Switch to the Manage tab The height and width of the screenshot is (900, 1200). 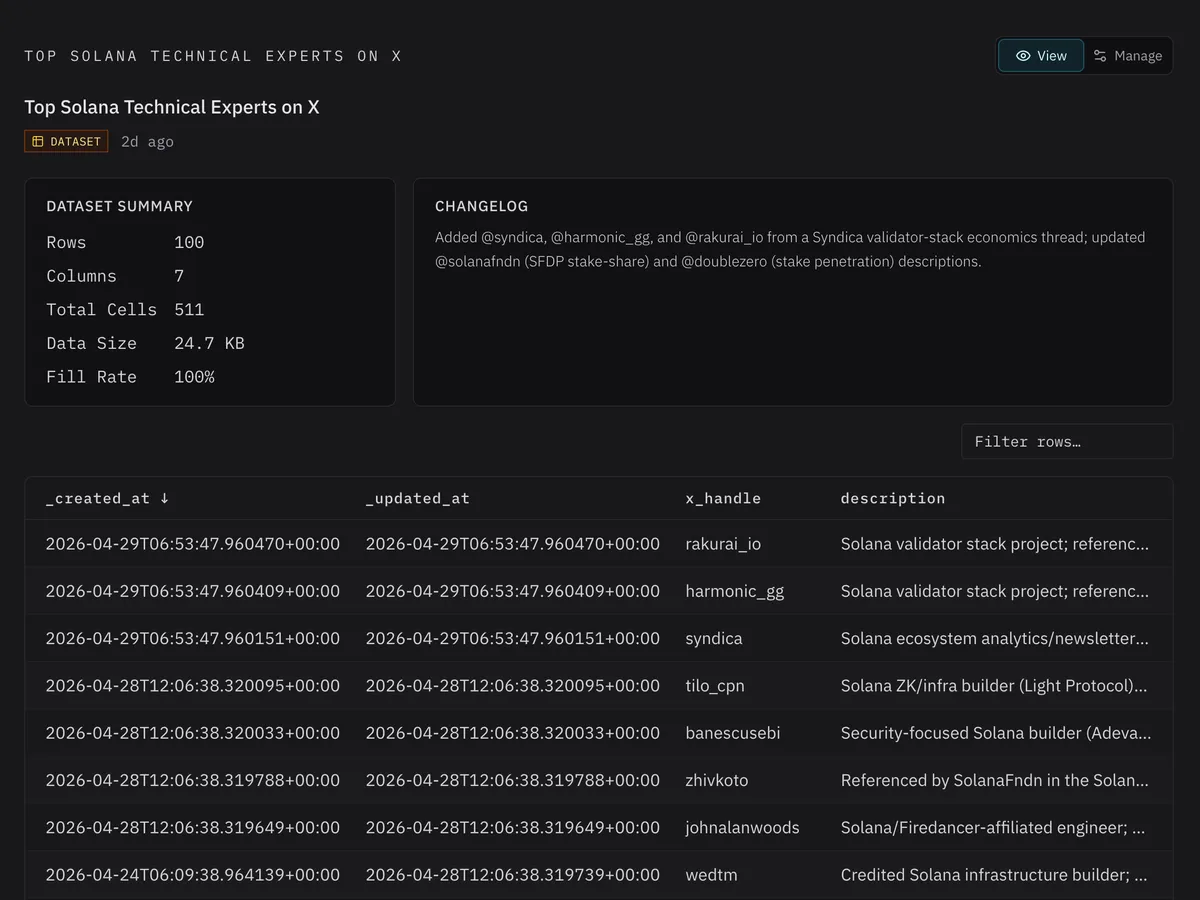pos(1128,56)
